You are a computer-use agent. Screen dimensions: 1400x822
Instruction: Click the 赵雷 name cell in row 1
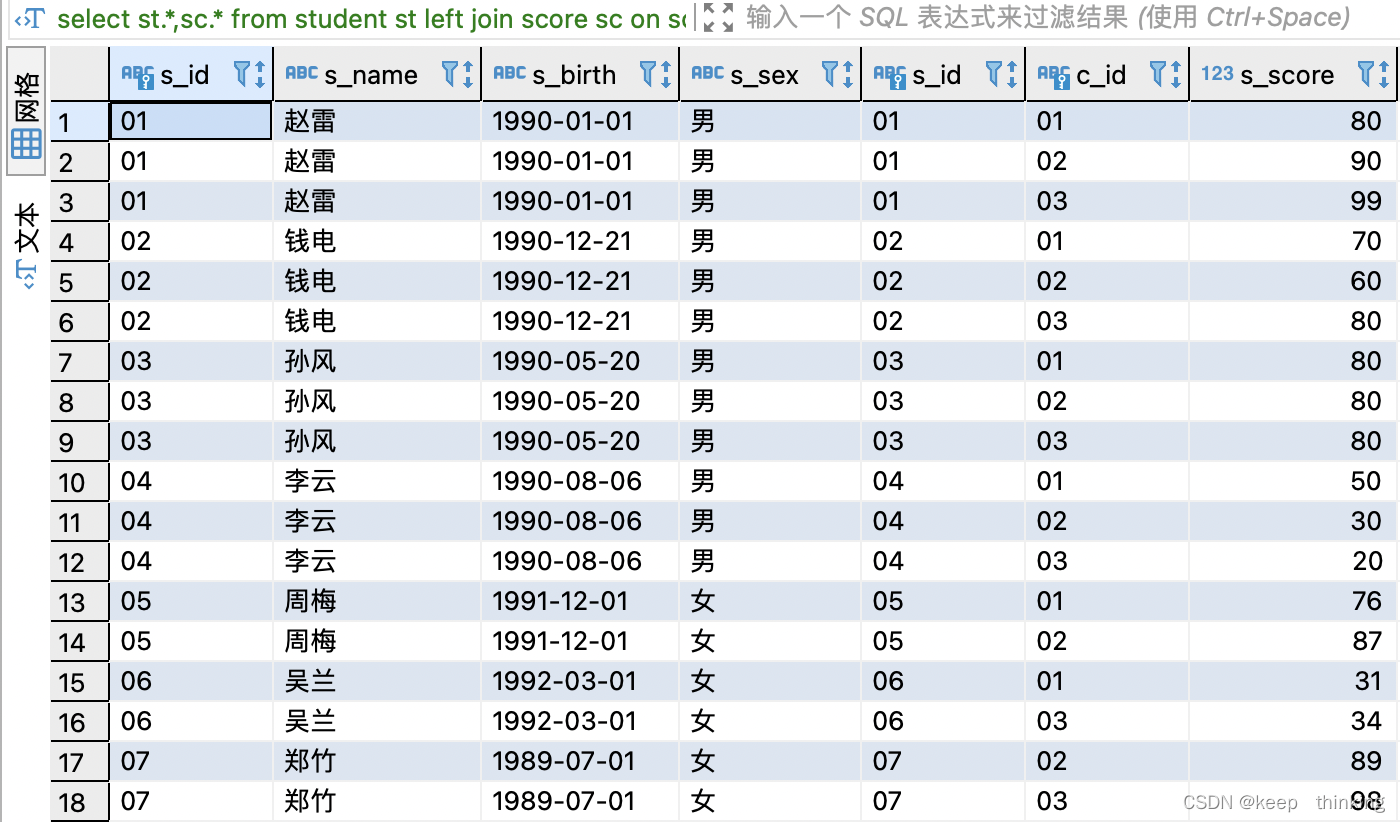[x=377, y=121]
